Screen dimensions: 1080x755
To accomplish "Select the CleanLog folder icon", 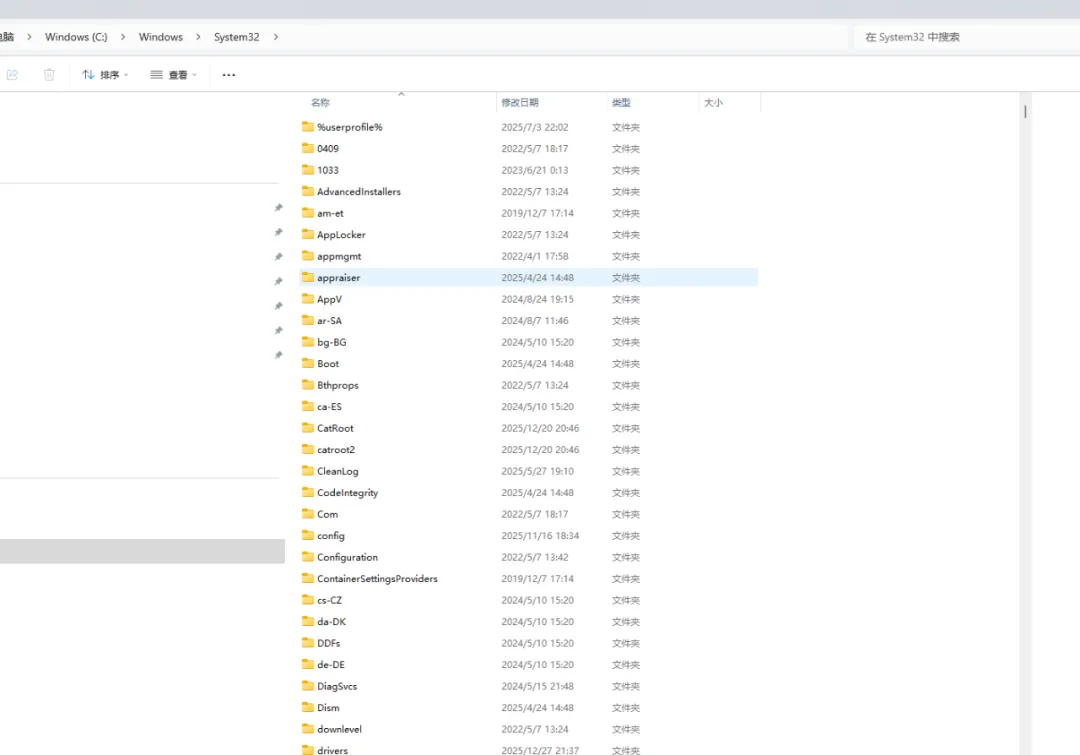I will pyautogui.click(x=308, y=470).
